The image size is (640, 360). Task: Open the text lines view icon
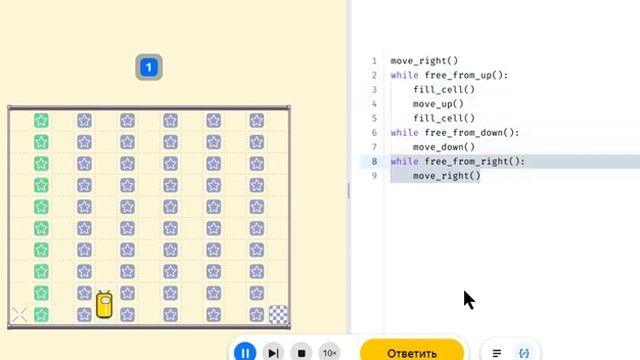(x=496, y=353)
